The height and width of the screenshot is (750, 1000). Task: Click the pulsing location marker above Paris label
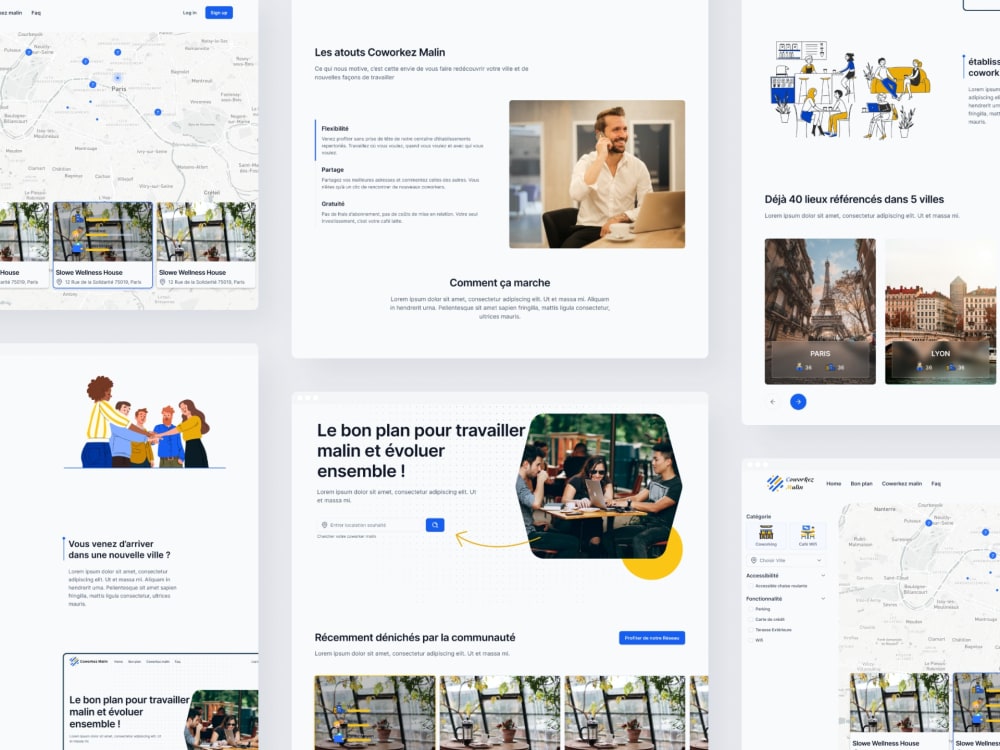pyautogui.click(x=117, y=78)
